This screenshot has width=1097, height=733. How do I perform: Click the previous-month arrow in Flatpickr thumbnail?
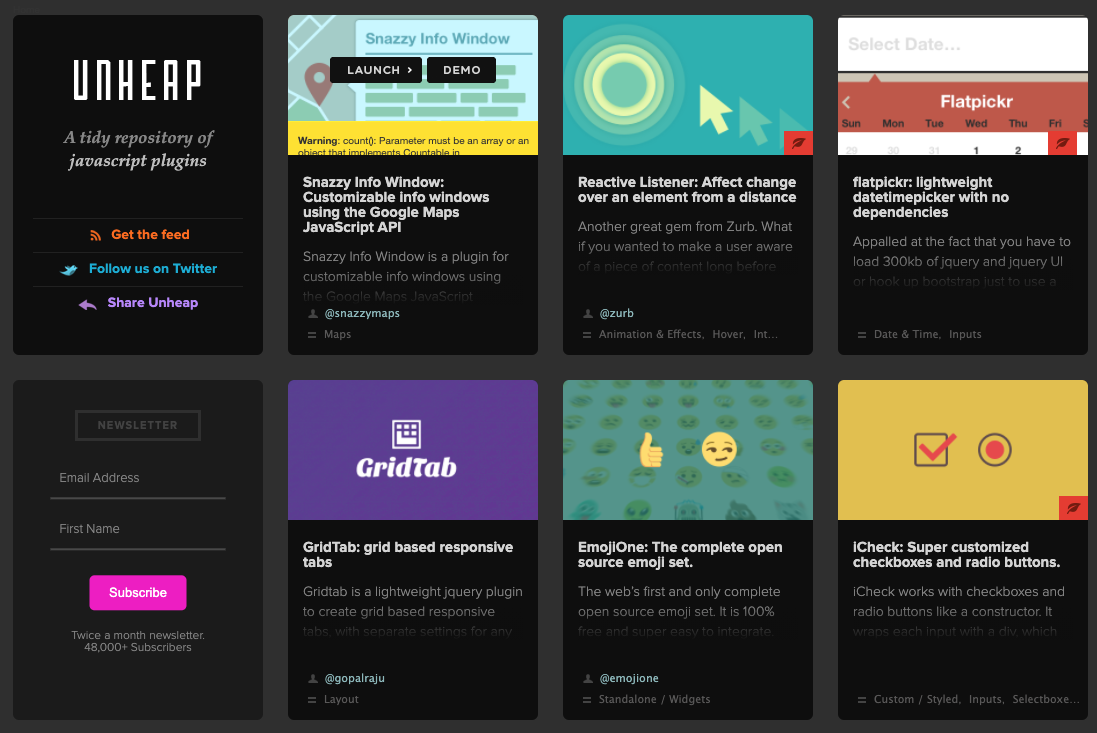point(847,102)
